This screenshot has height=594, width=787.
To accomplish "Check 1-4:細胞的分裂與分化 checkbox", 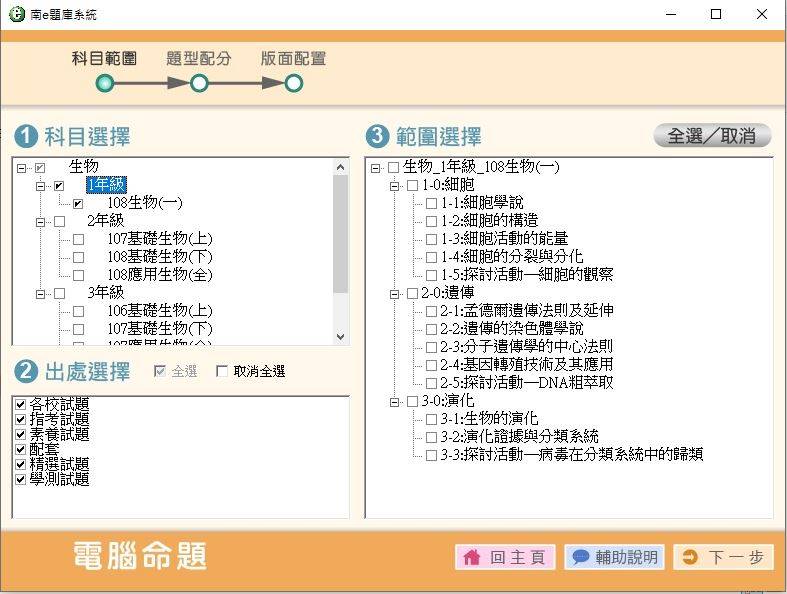I will [x=431, y=257].
